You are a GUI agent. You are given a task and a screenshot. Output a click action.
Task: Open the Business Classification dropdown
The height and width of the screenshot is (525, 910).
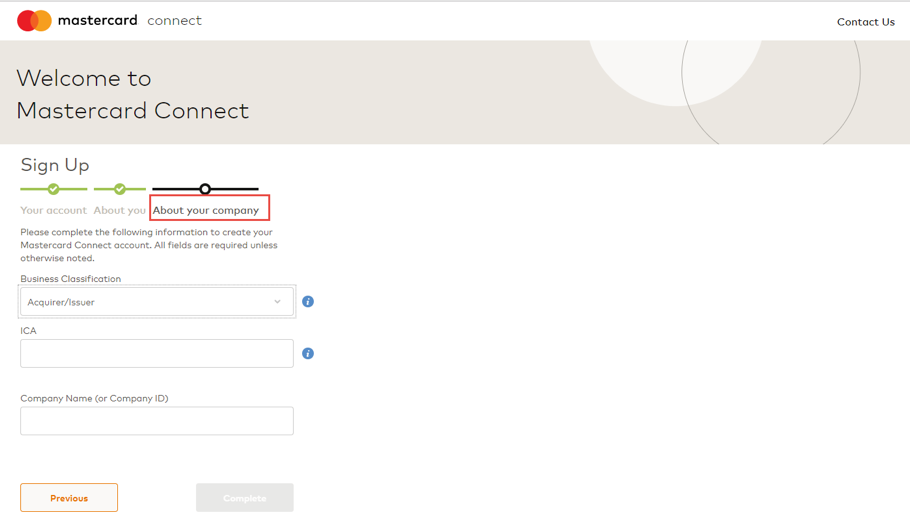coord(157,302)
